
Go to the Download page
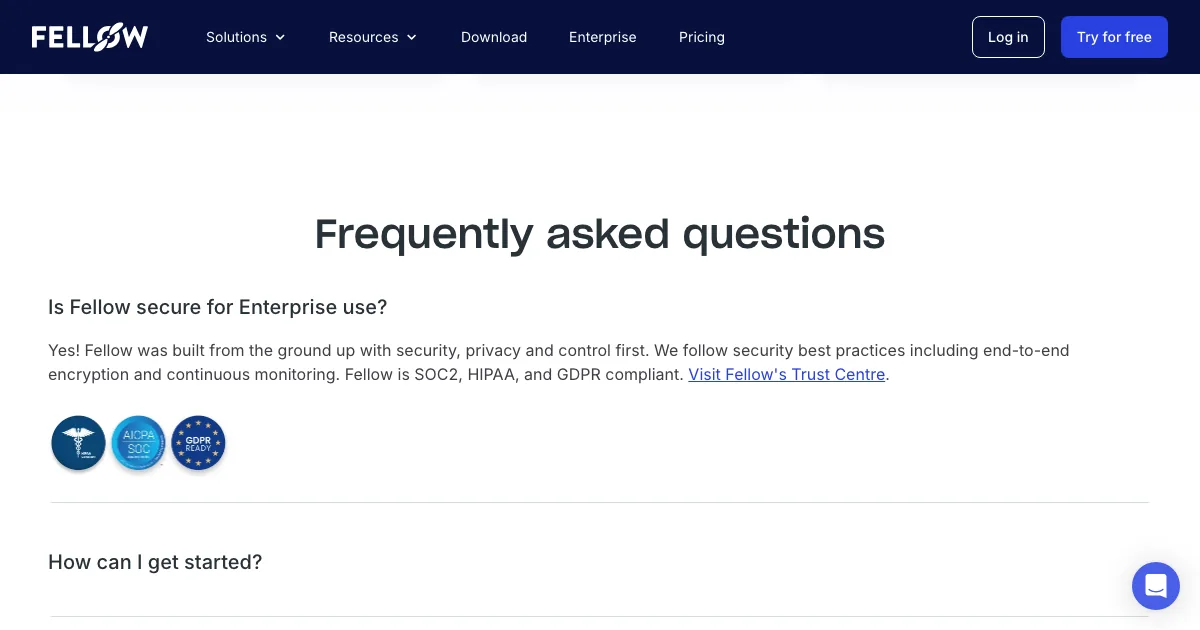click(494, 37)
